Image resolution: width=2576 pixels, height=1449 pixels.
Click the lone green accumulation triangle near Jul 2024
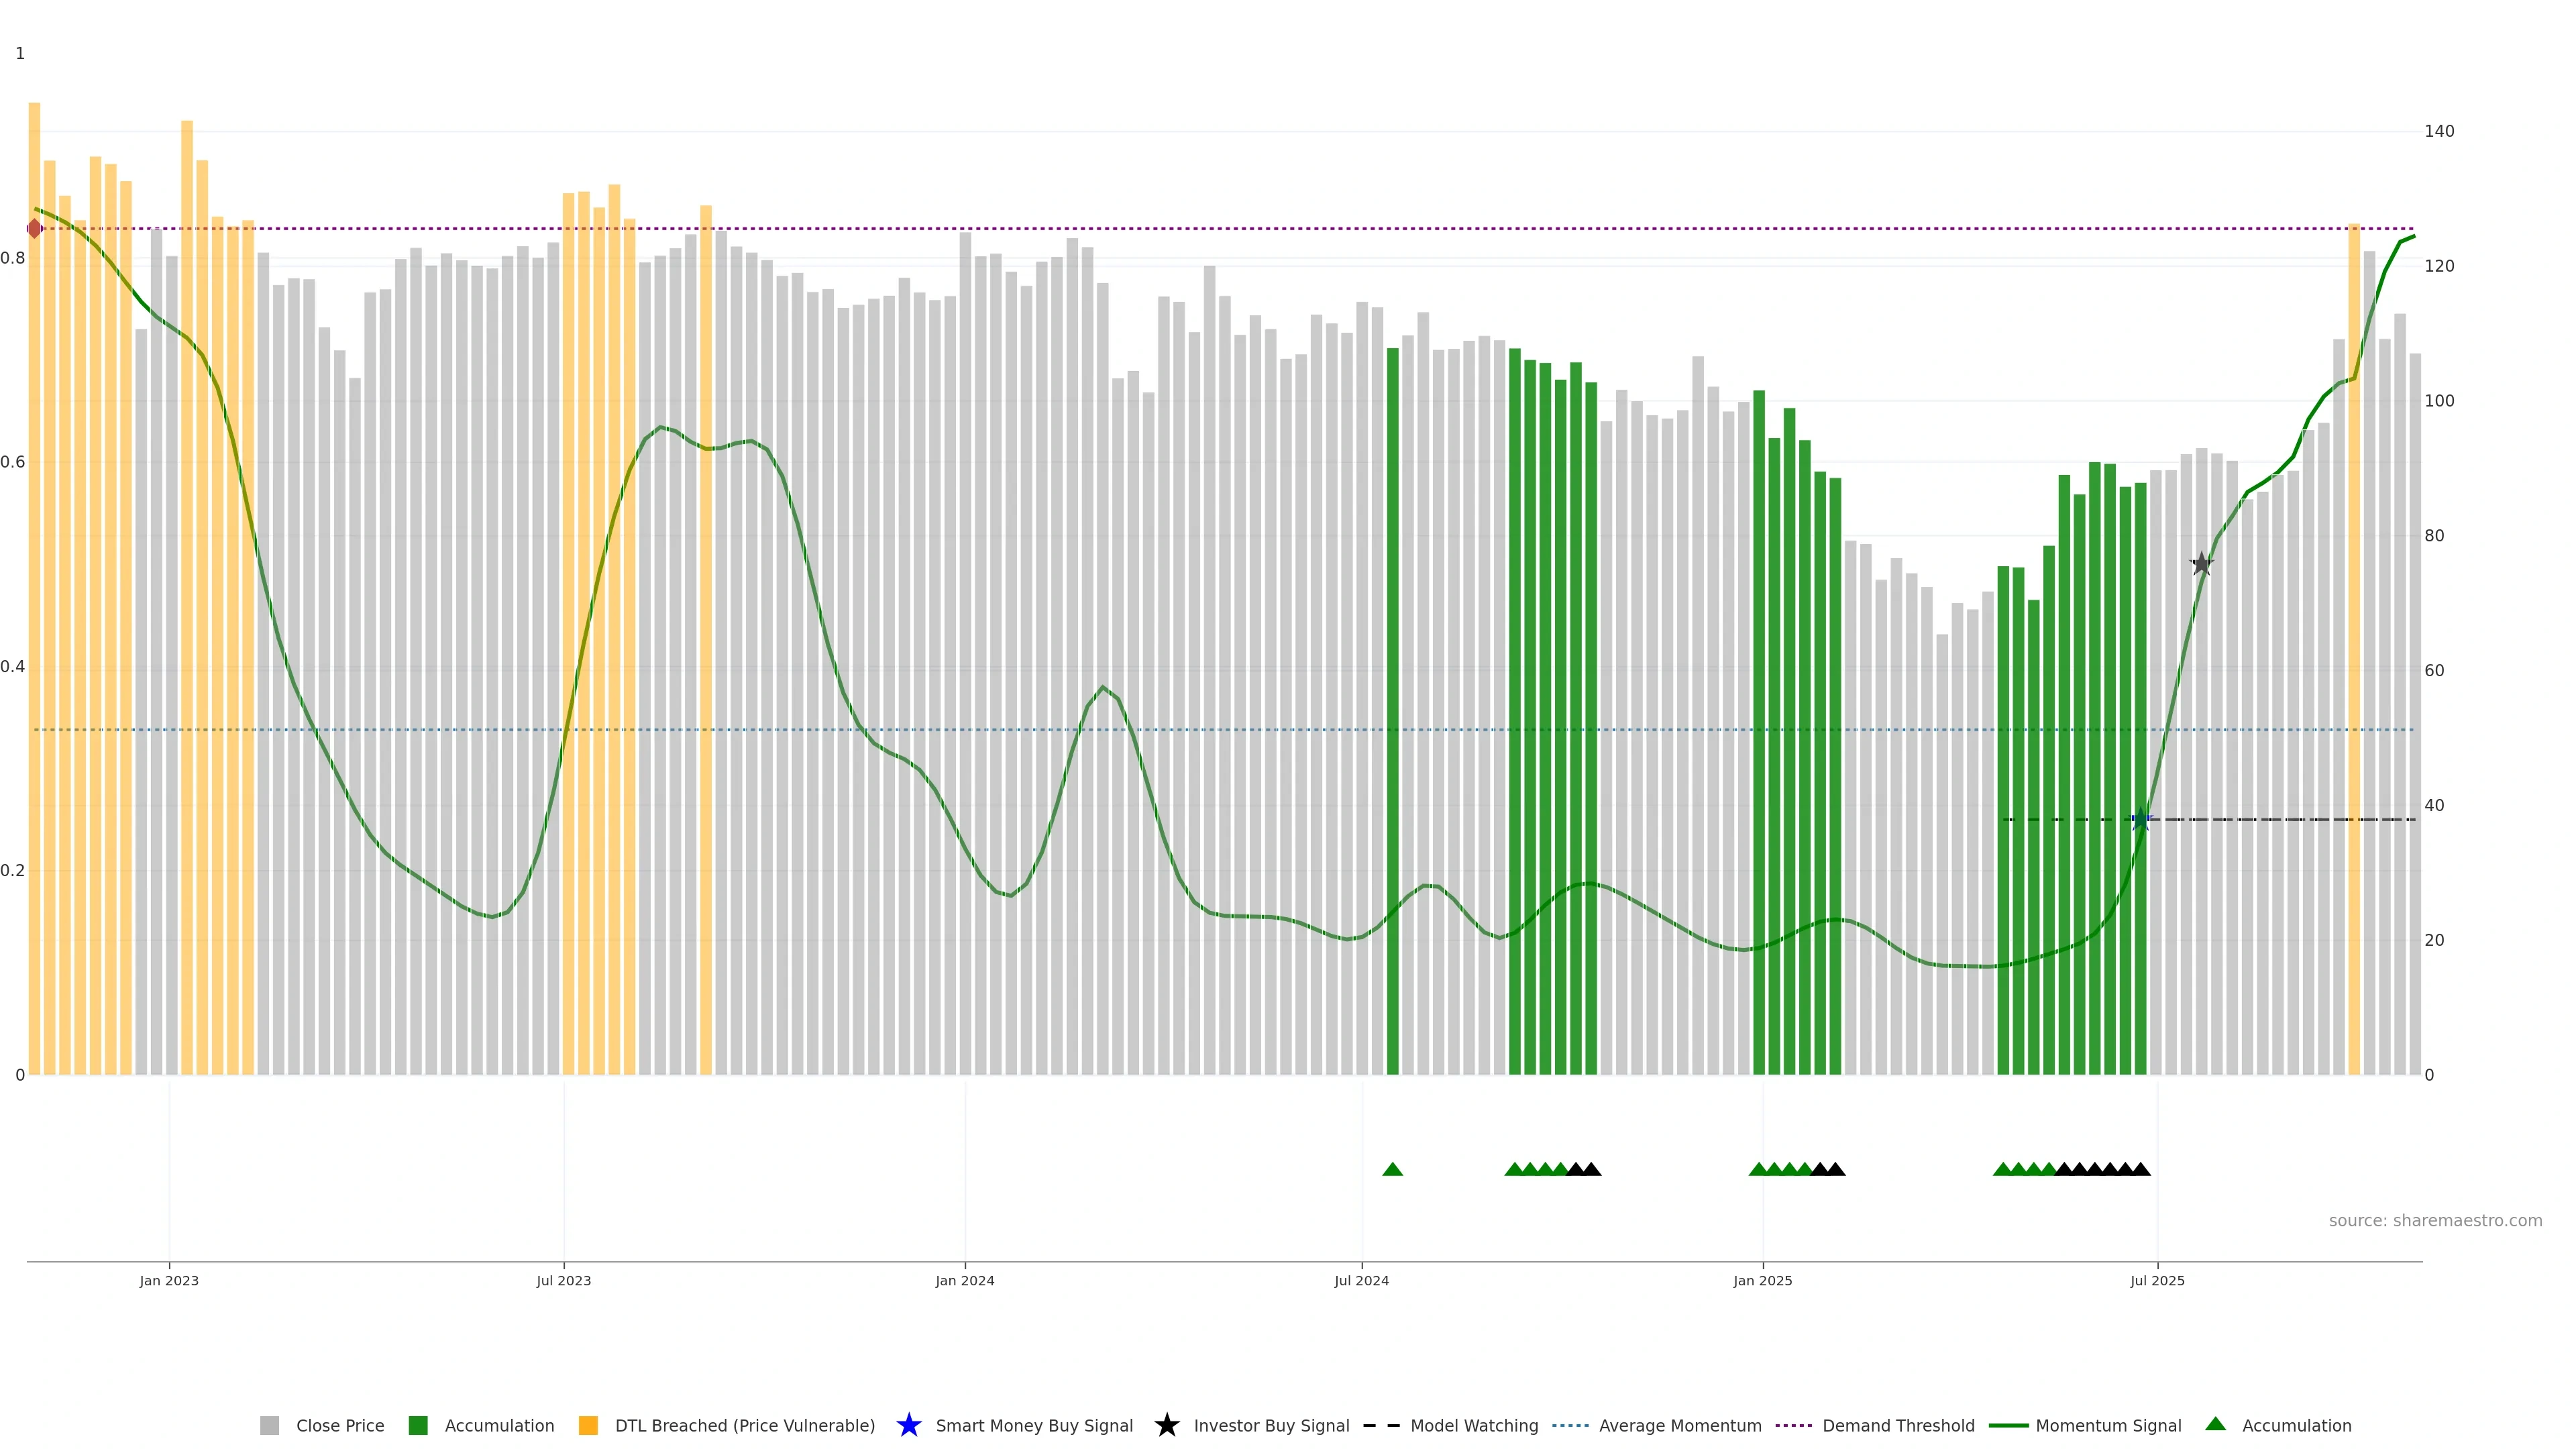click(1392, 1169)
